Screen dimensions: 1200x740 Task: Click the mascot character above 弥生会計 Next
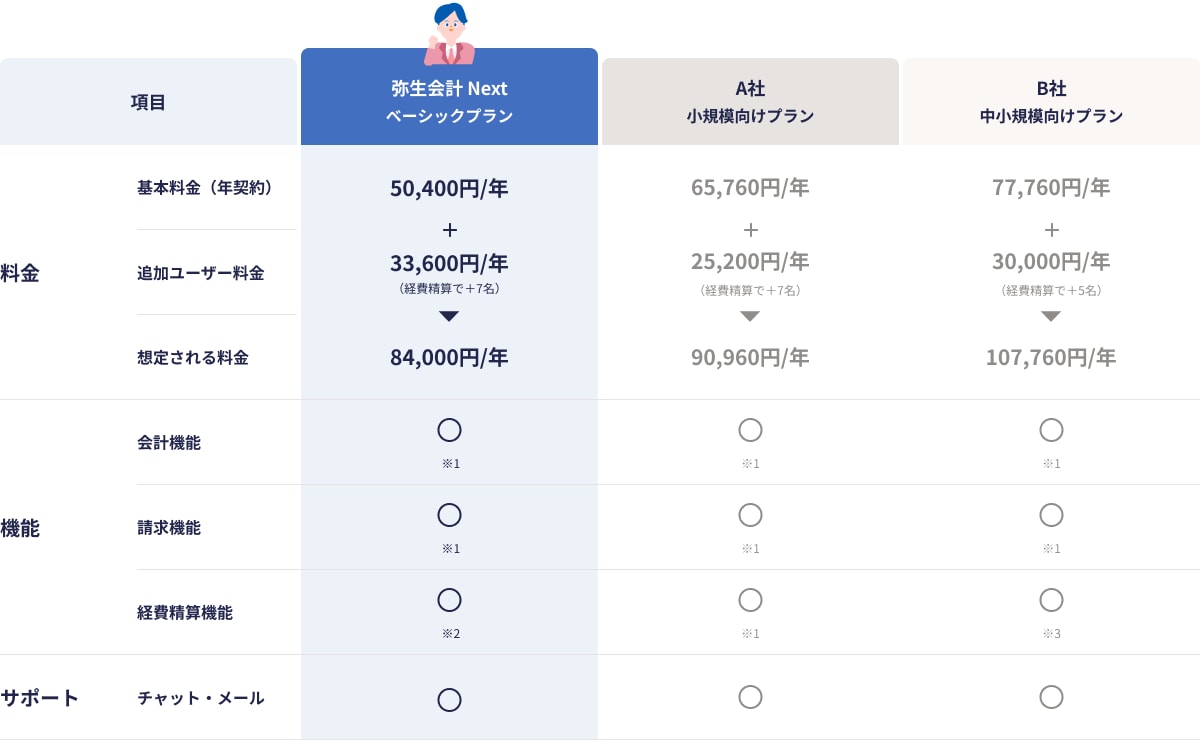click(x=450, y=34)
